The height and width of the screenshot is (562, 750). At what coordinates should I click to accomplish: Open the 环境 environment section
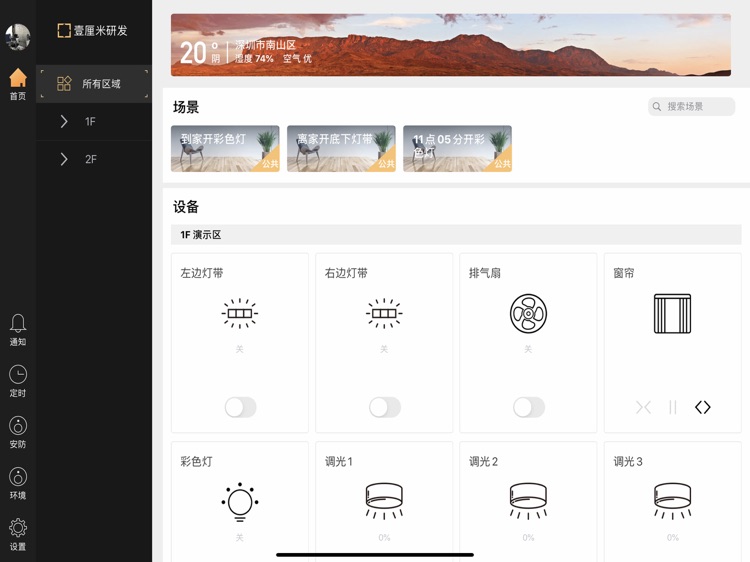(18, 484)
